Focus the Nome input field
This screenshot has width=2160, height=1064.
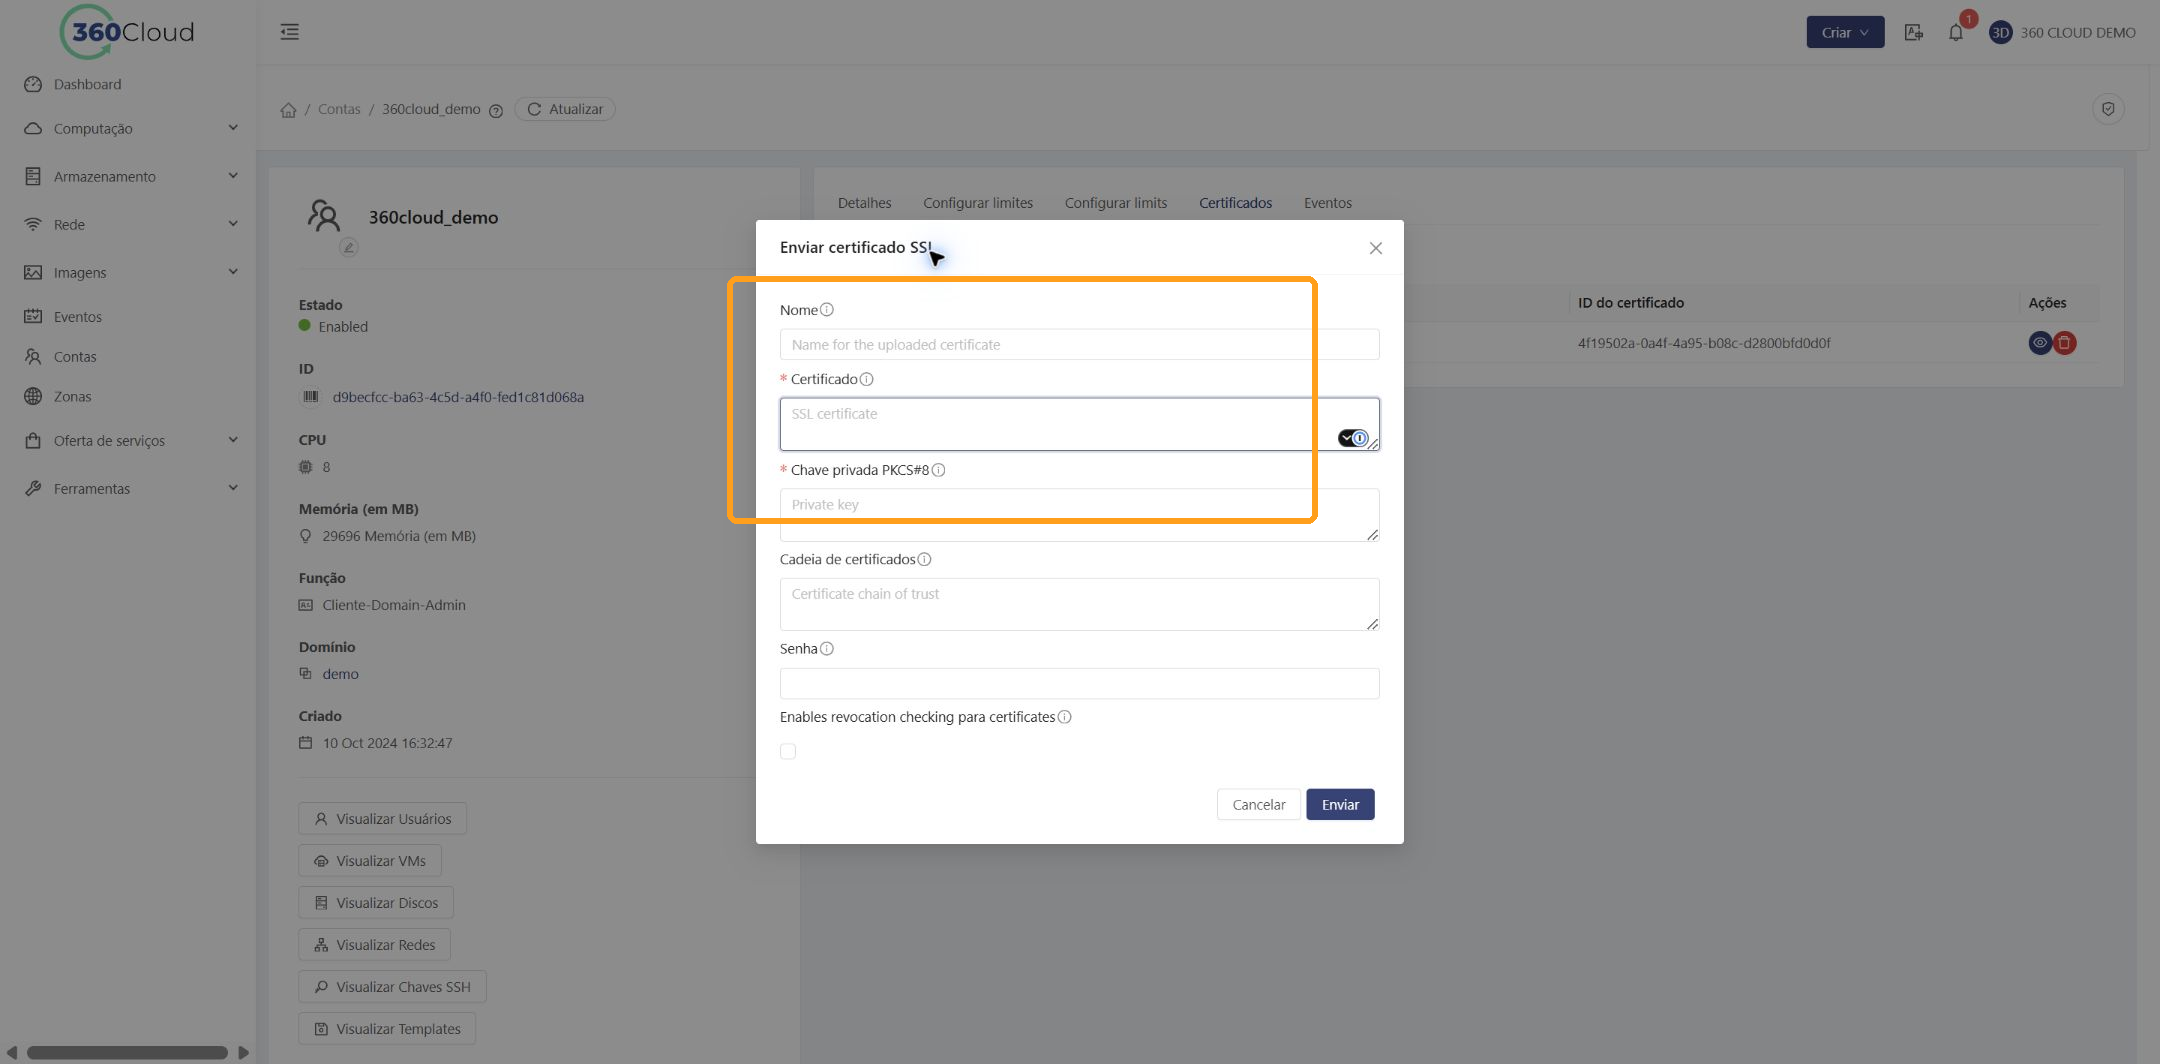click(x=1080, y=344)
